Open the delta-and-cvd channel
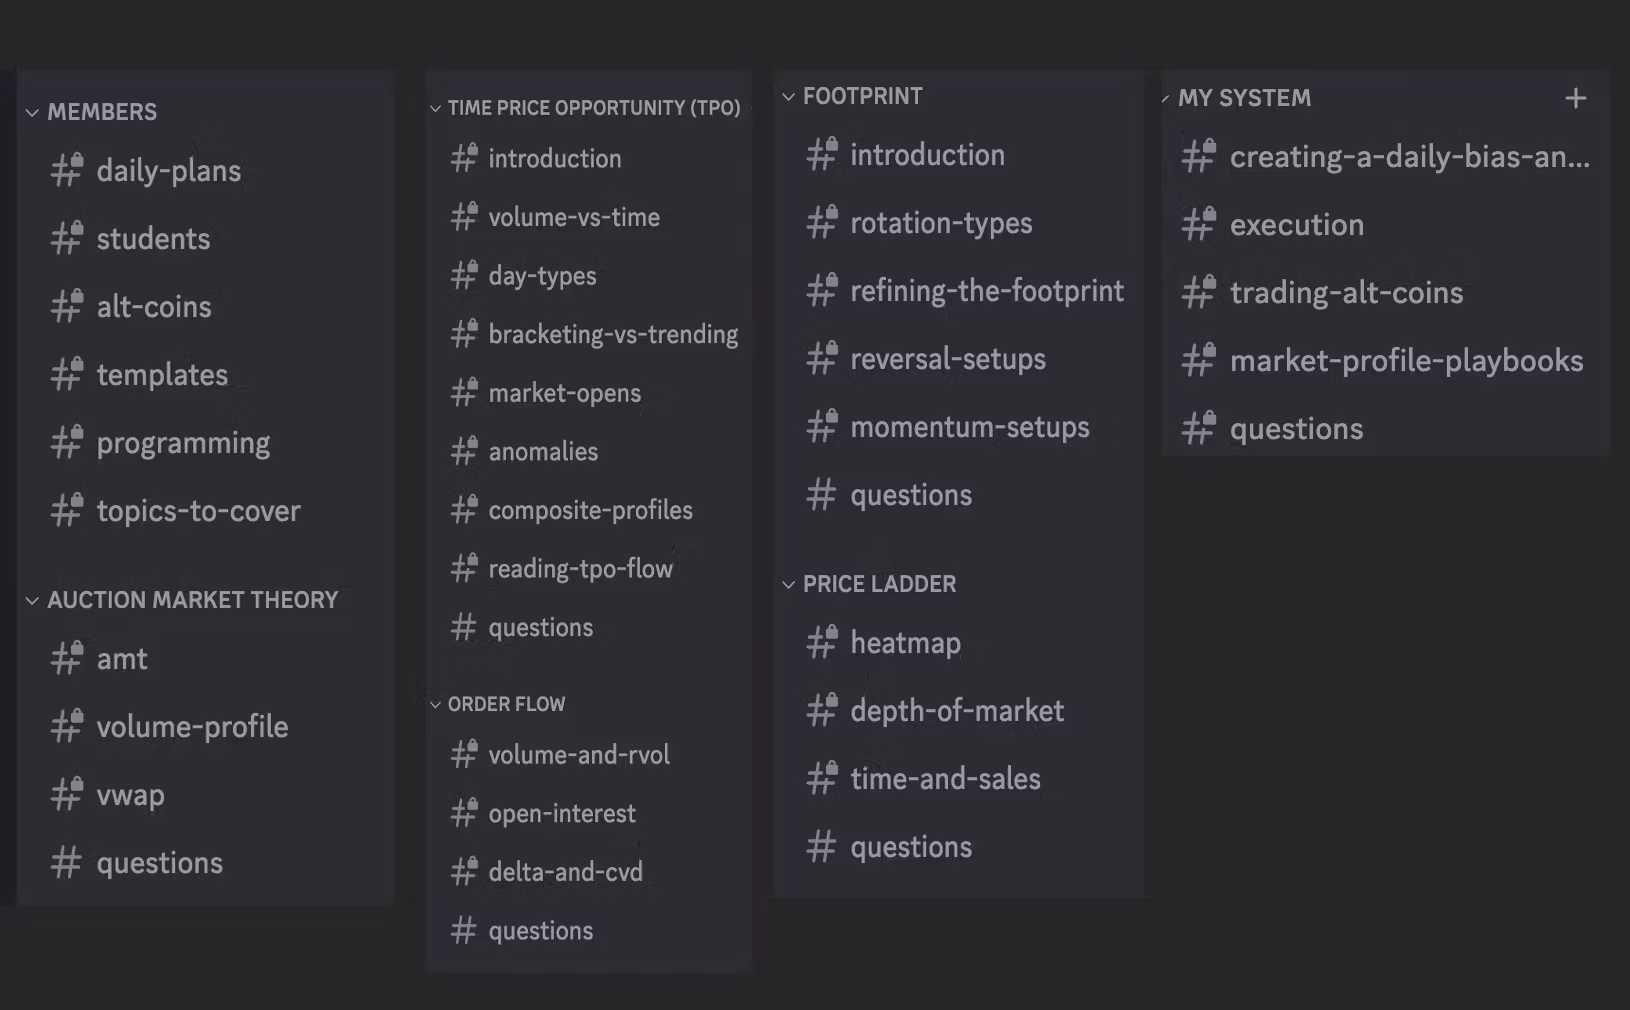Viewport: 1630px width, 1010px height. click(565, 872)
